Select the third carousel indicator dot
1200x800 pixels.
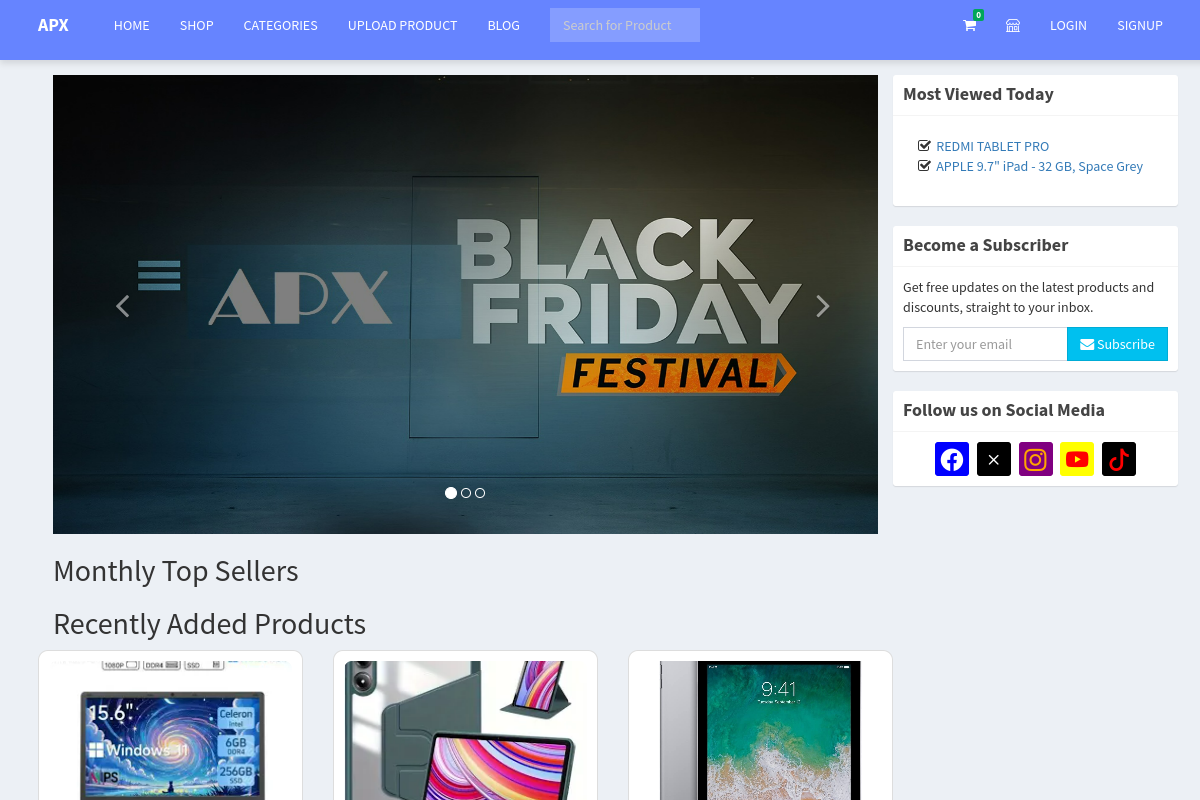click(480, 493)
